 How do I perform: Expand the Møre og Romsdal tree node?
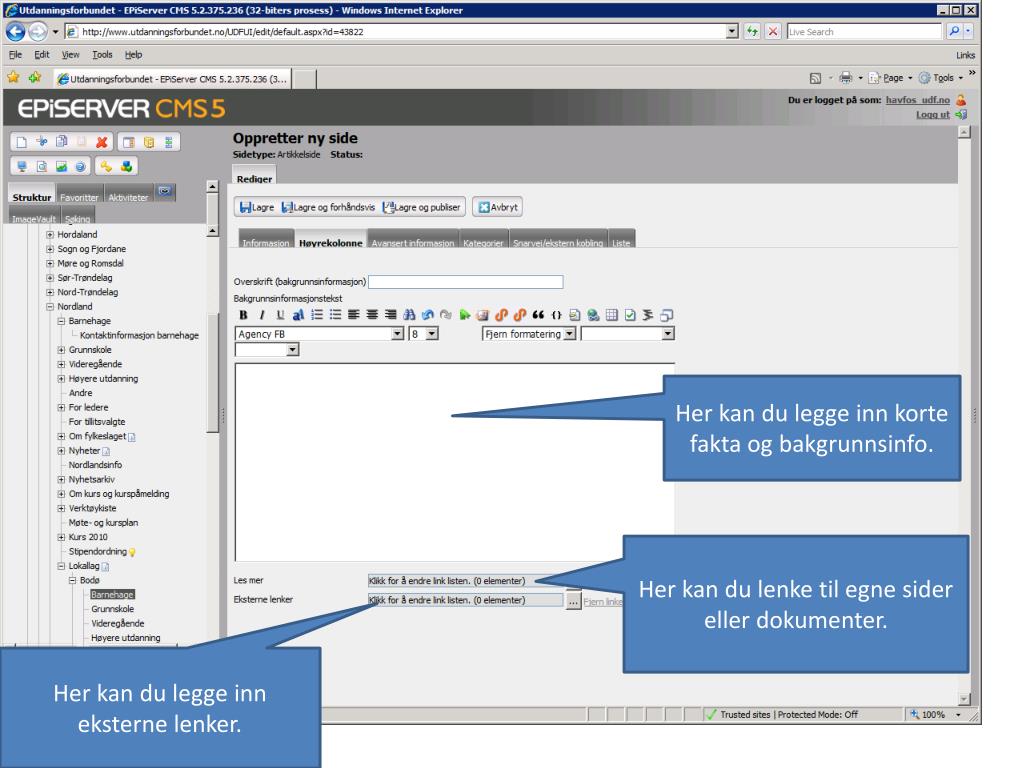point(50,263)
